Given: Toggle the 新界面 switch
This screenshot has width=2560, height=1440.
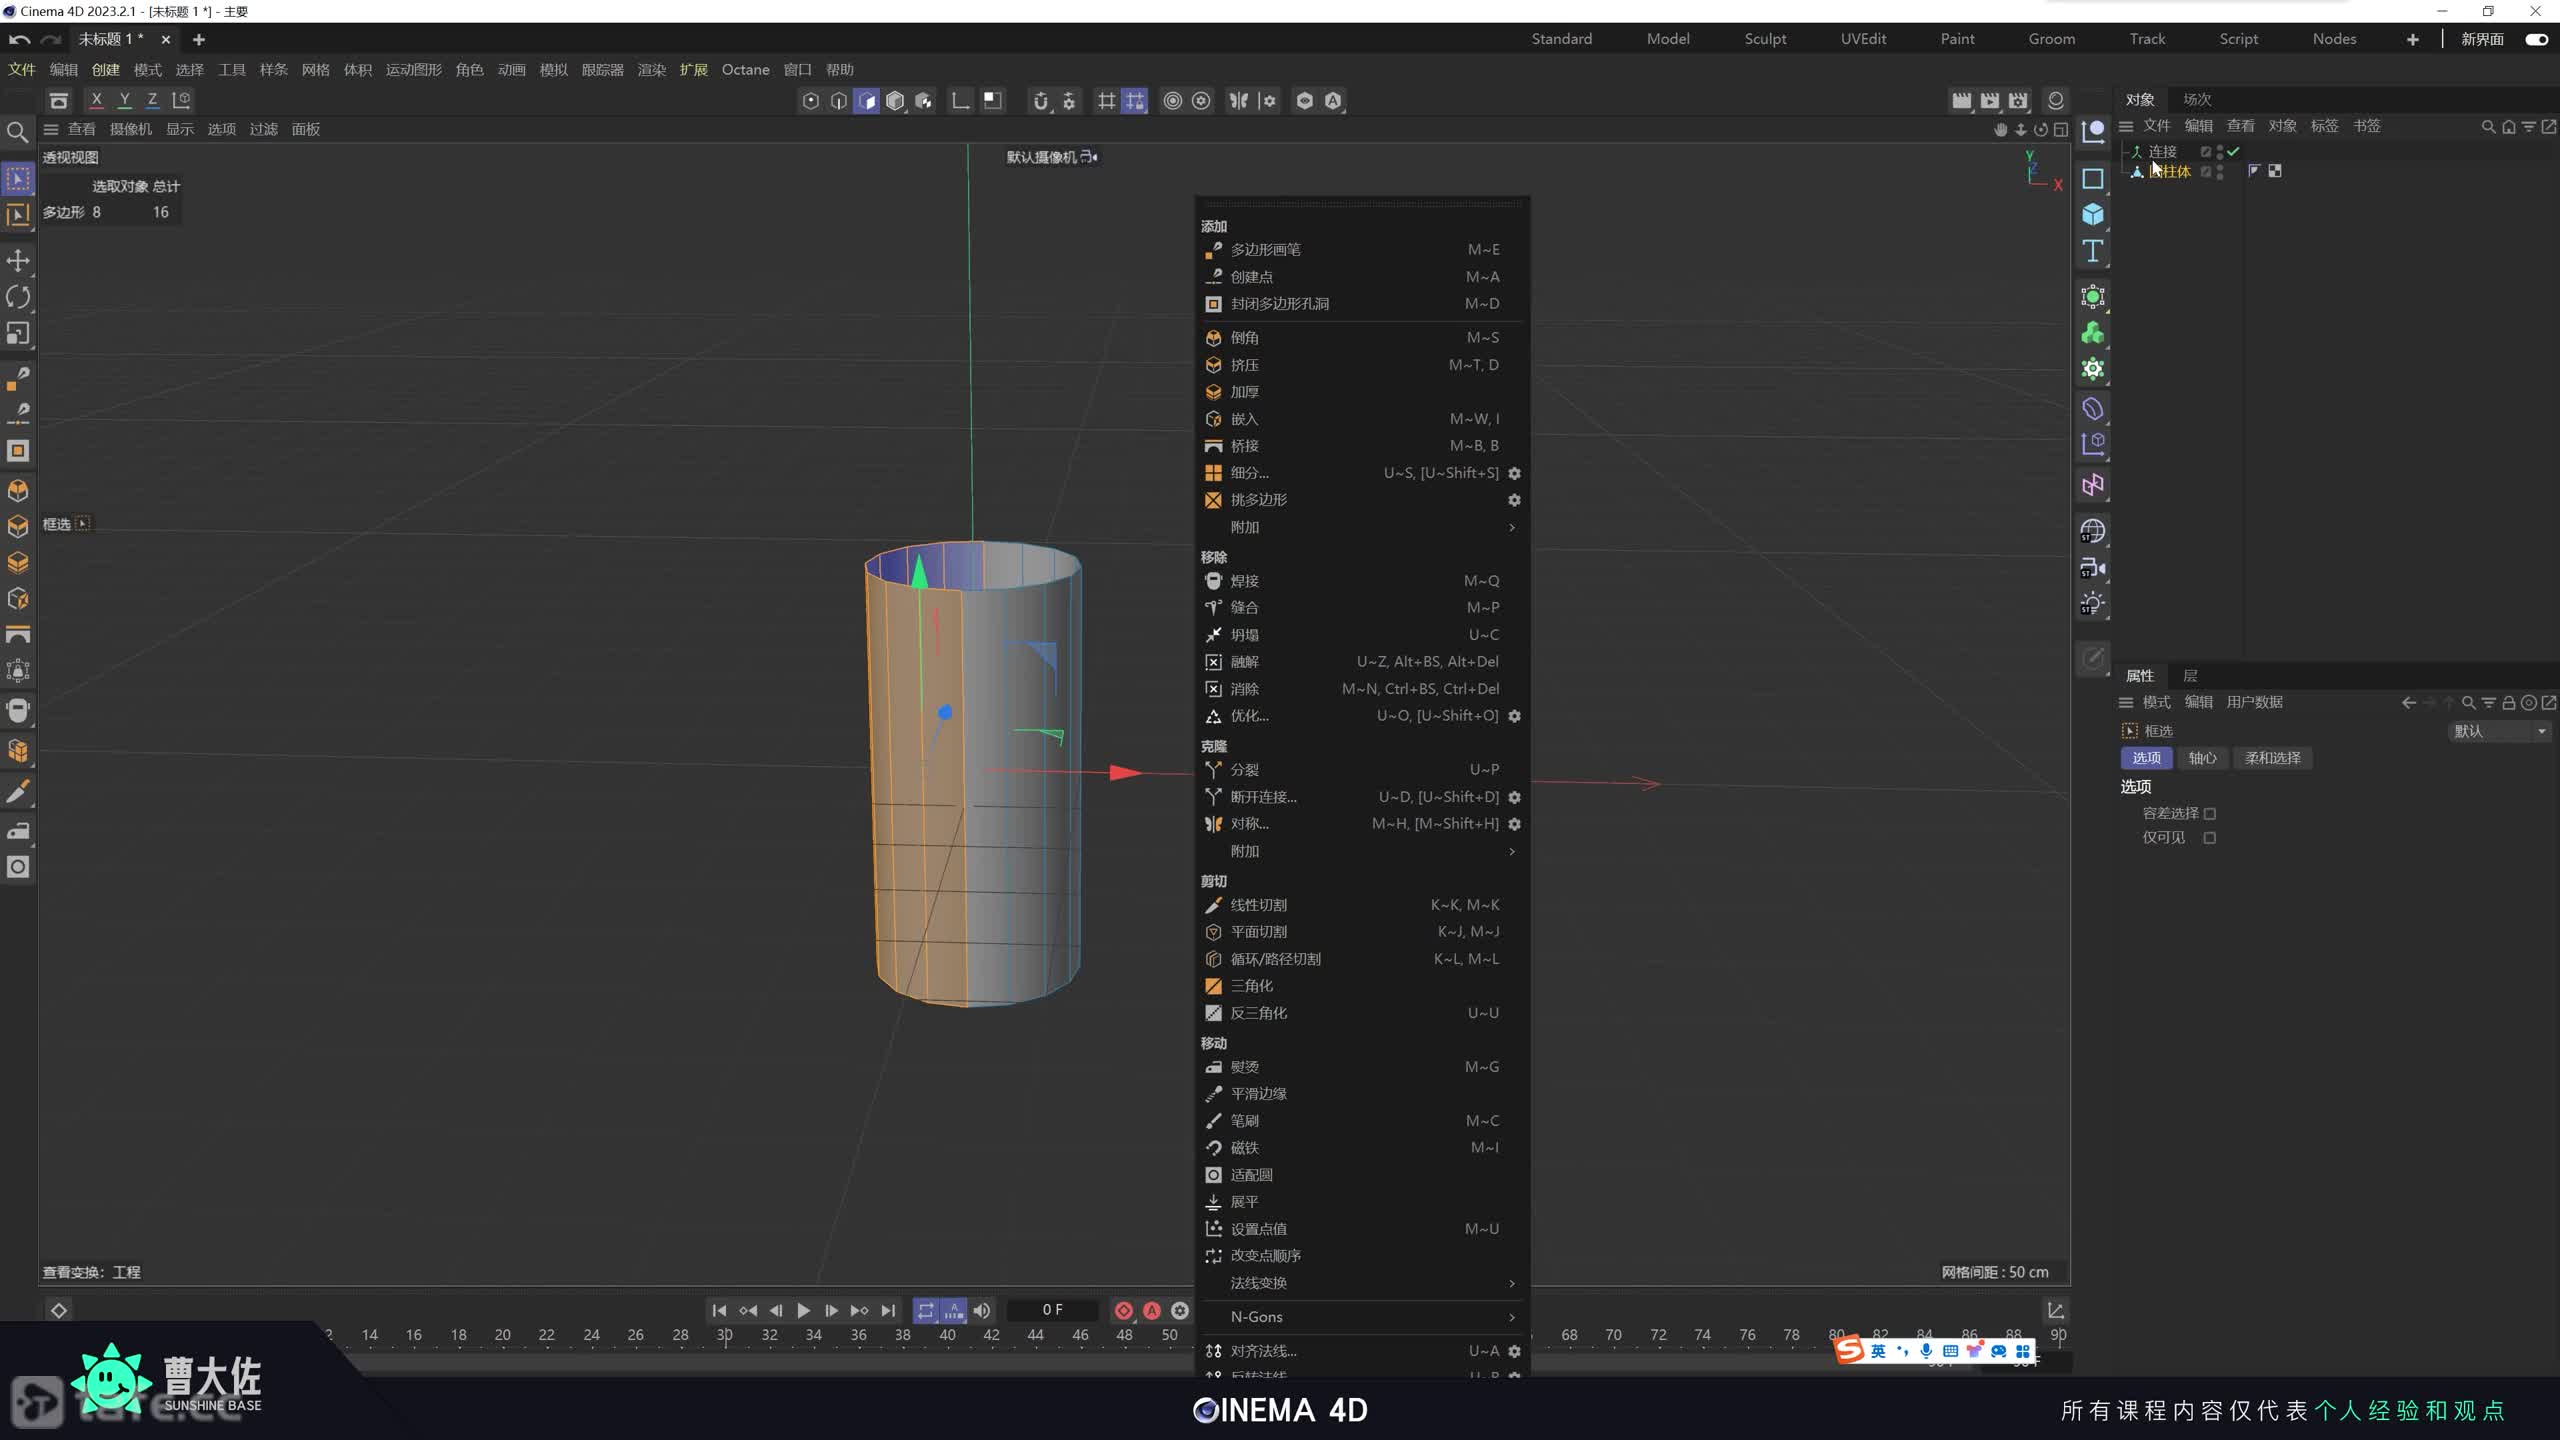Looking at the screenshot, I should coord(2536,39).
